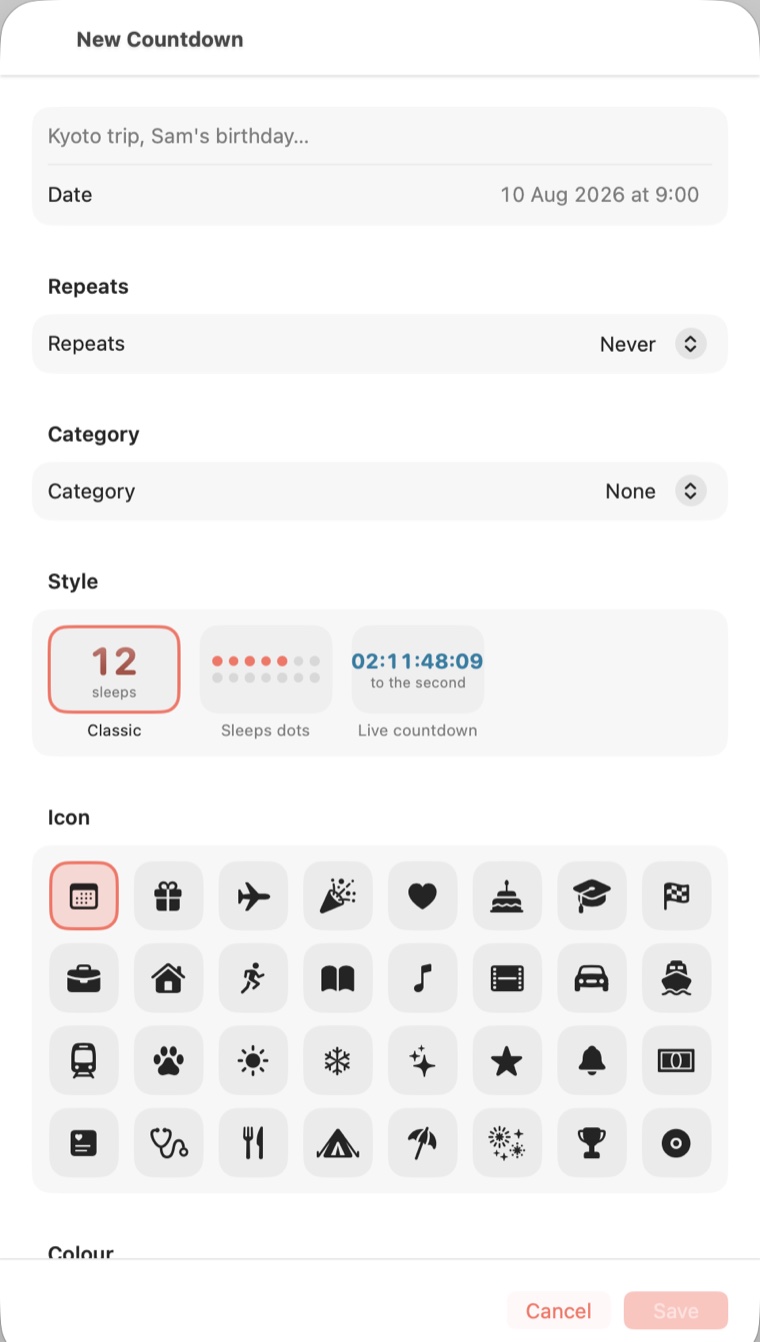Cancel the new countdown
This screenshot has width=760, height=1342.
coord(558,1310)
